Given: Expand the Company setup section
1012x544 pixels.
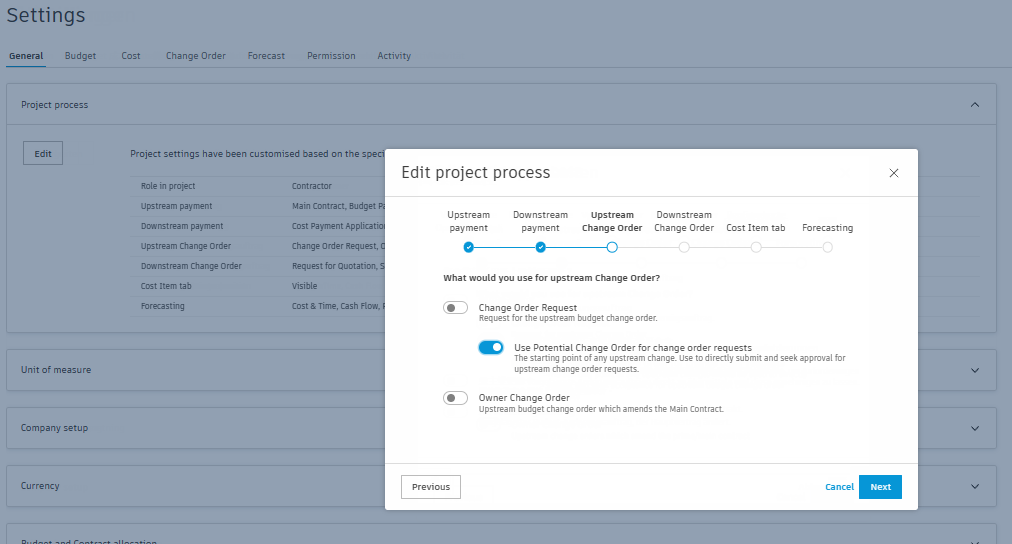Looking at the screenshot, I should point(975,428).
